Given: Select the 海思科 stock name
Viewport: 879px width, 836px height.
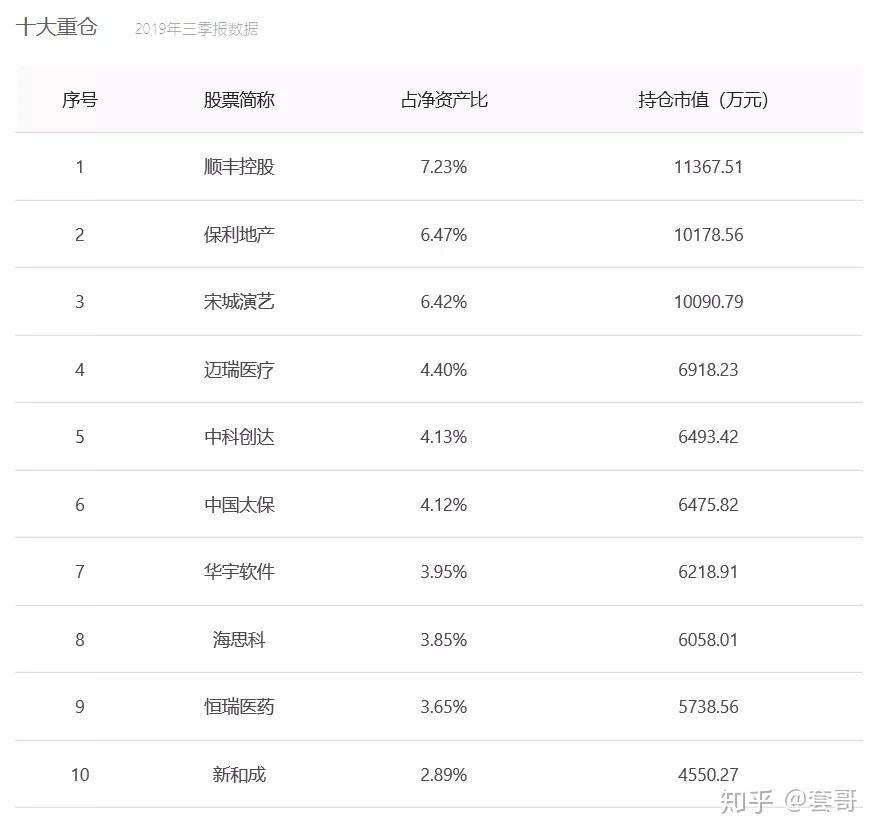Looking at the screenshot, I should tap(239, 640).
